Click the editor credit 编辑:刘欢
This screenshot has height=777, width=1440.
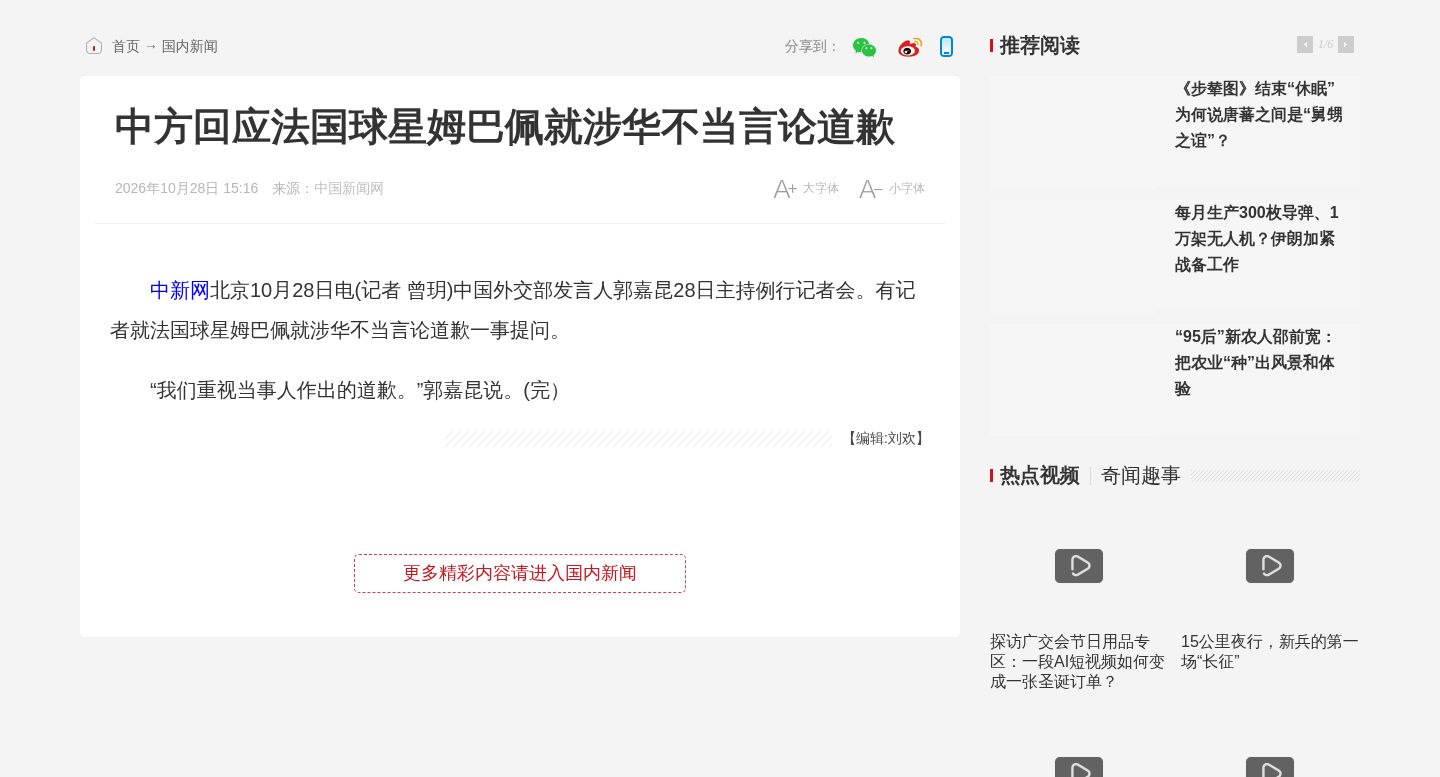885,438
